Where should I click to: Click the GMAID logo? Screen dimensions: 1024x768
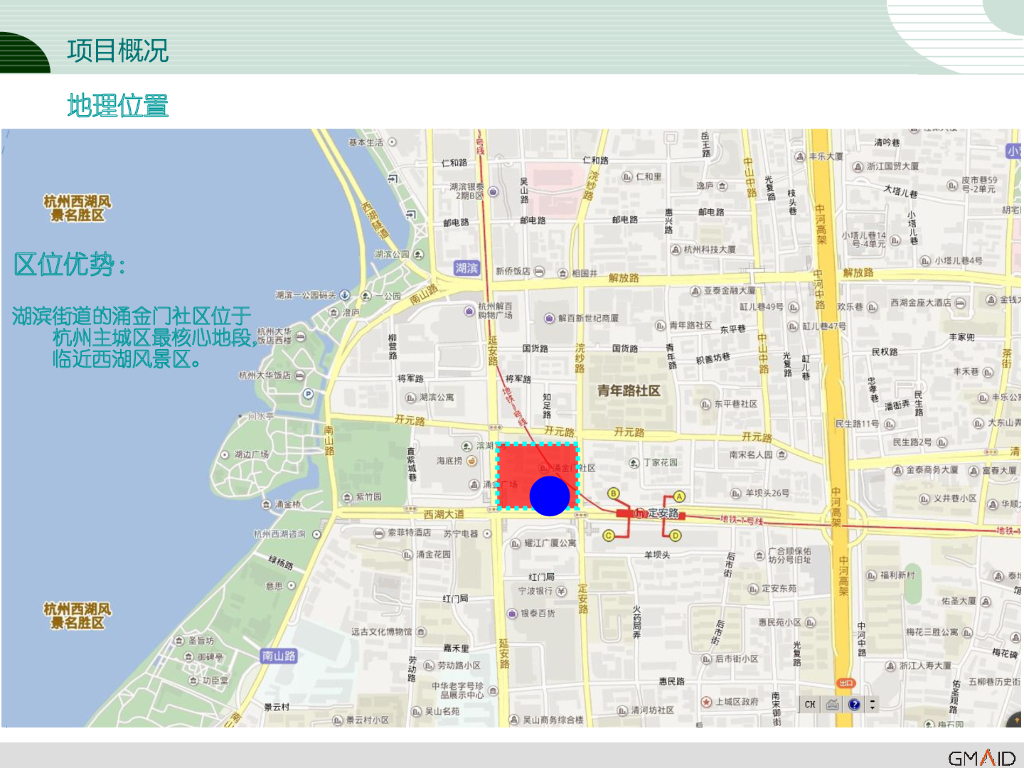982,758
